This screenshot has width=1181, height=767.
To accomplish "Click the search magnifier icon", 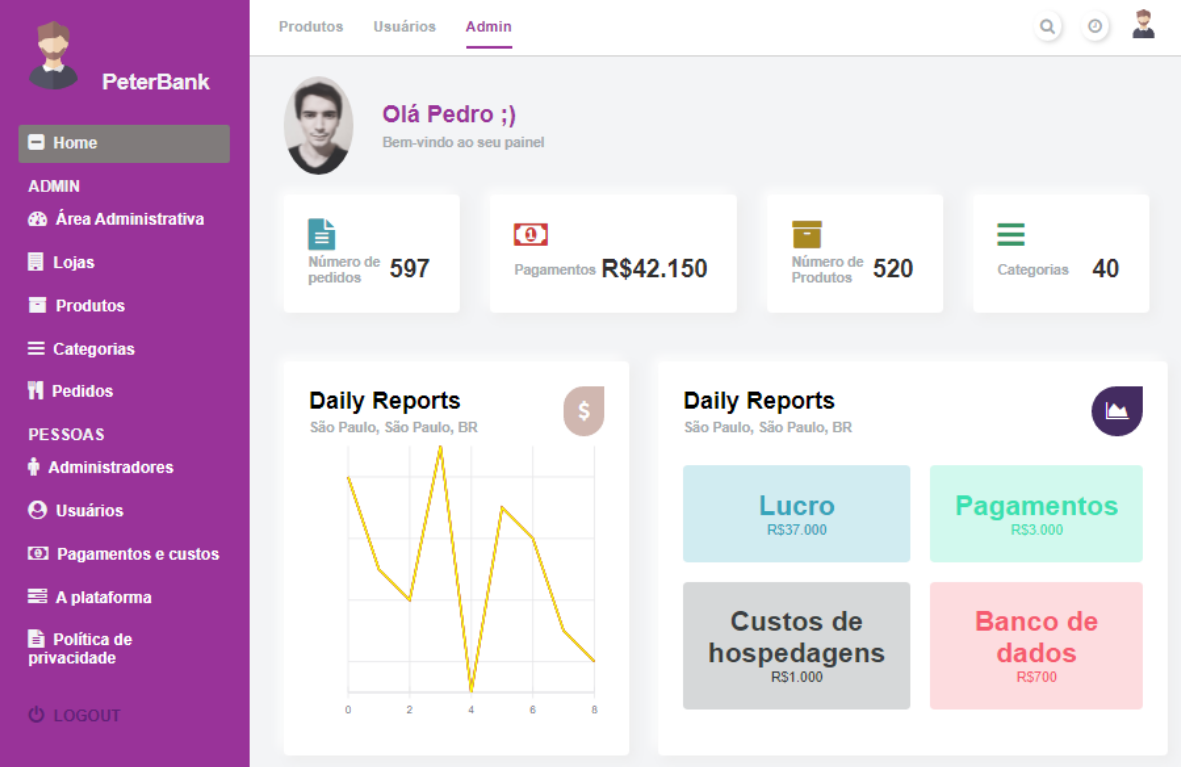I will coord(1047,27).
